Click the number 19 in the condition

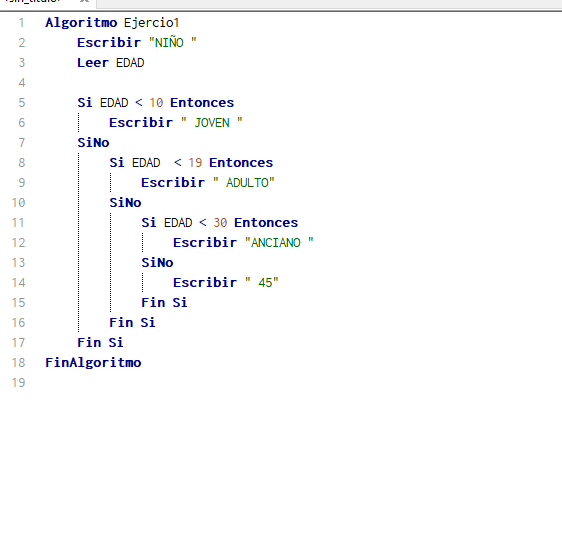click(x=195, y=163)
